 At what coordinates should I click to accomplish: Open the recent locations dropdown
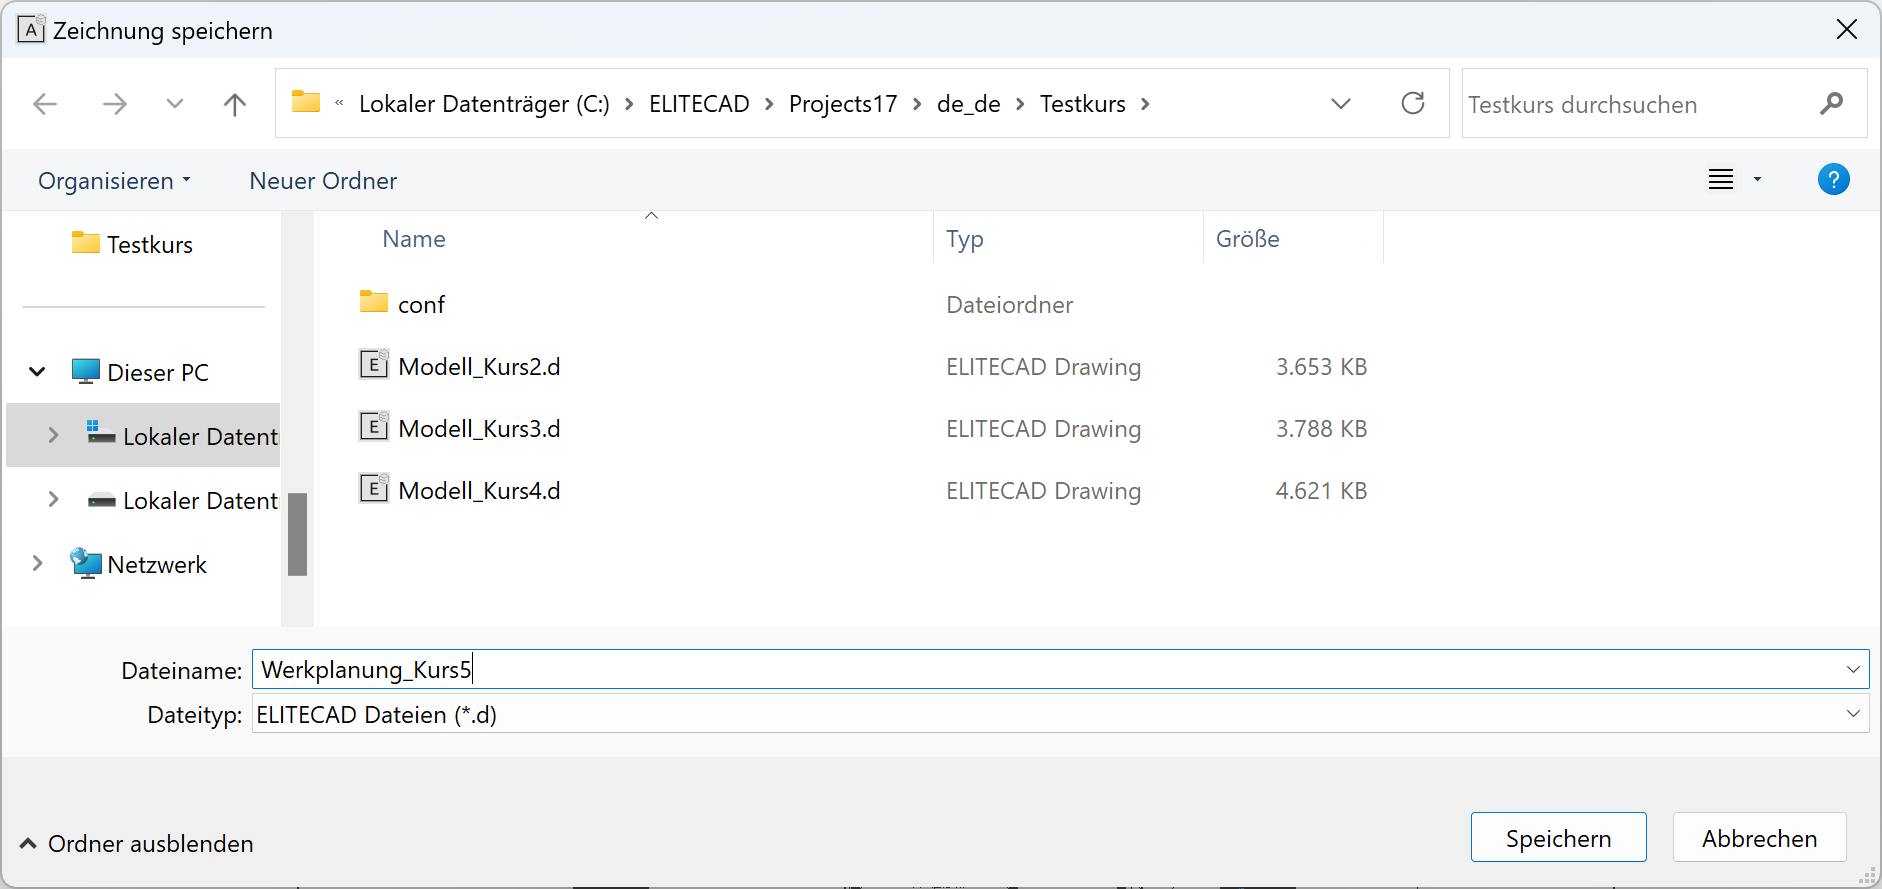[x=175, y=104]
